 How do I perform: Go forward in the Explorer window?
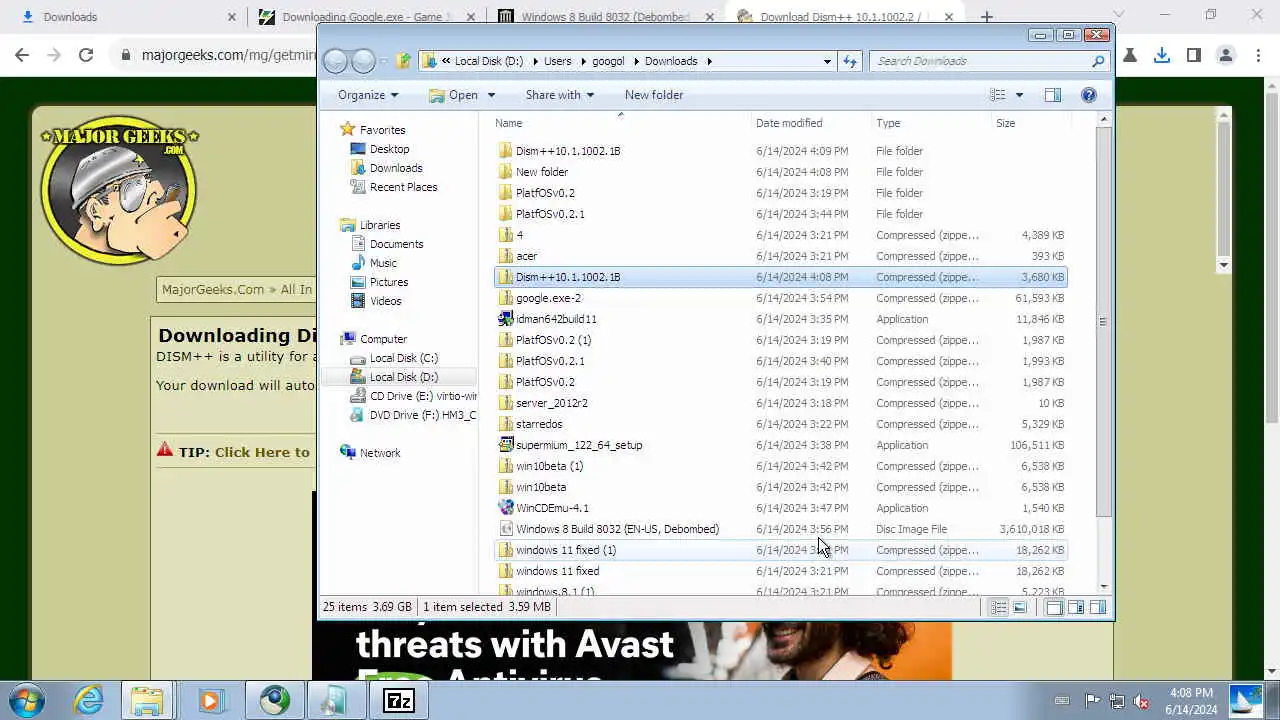tap(363, 61)
